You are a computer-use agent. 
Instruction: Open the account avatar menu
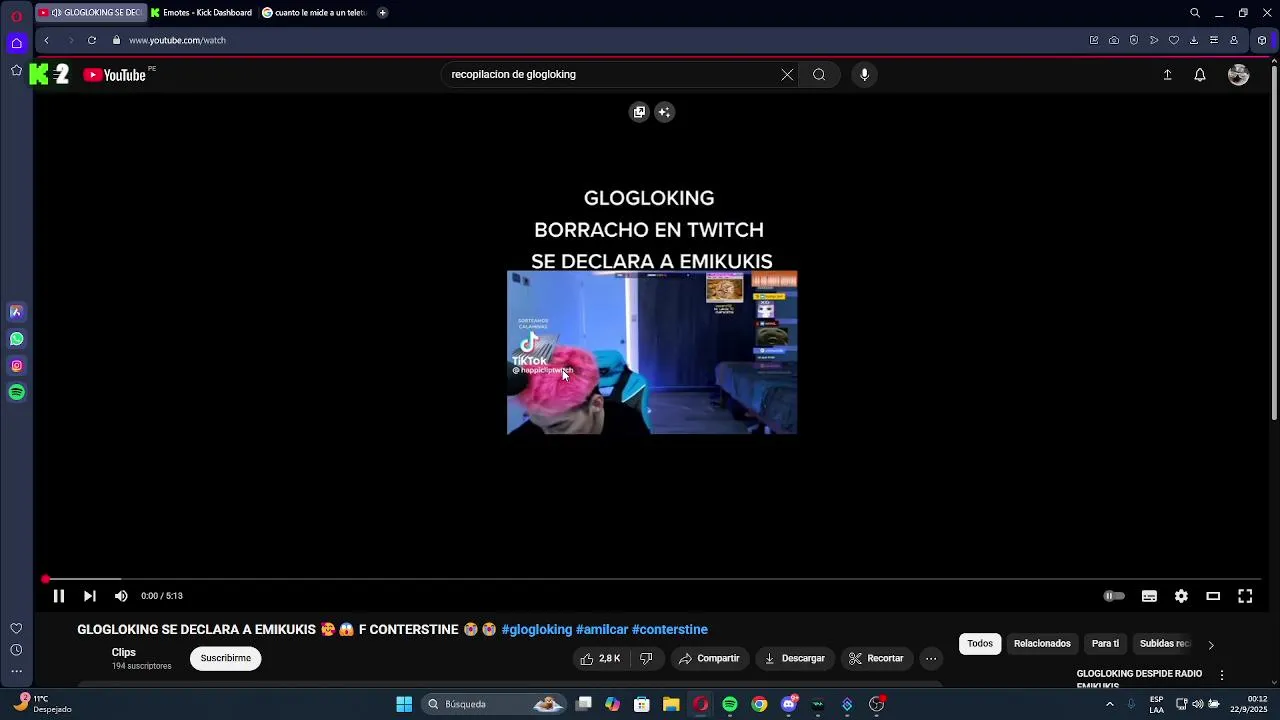(1239, 75)
